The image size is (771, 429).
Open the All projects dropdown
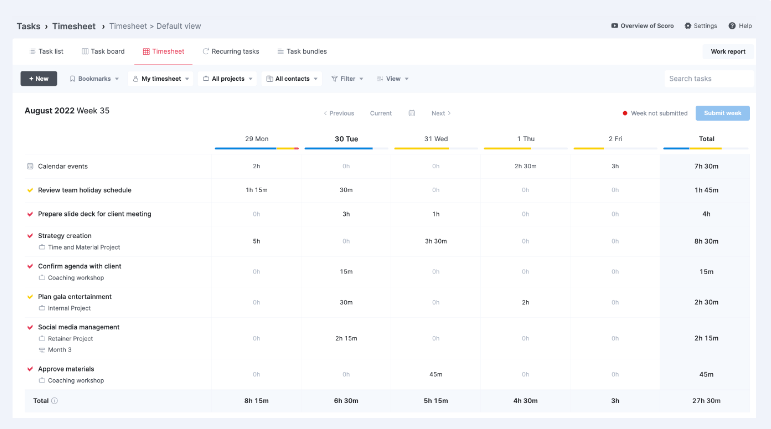228,79
